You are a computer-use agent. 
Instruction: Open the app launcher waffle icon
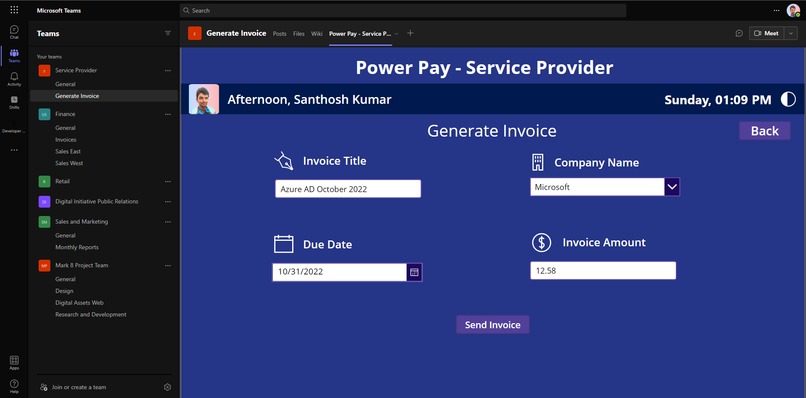(14, 10)
